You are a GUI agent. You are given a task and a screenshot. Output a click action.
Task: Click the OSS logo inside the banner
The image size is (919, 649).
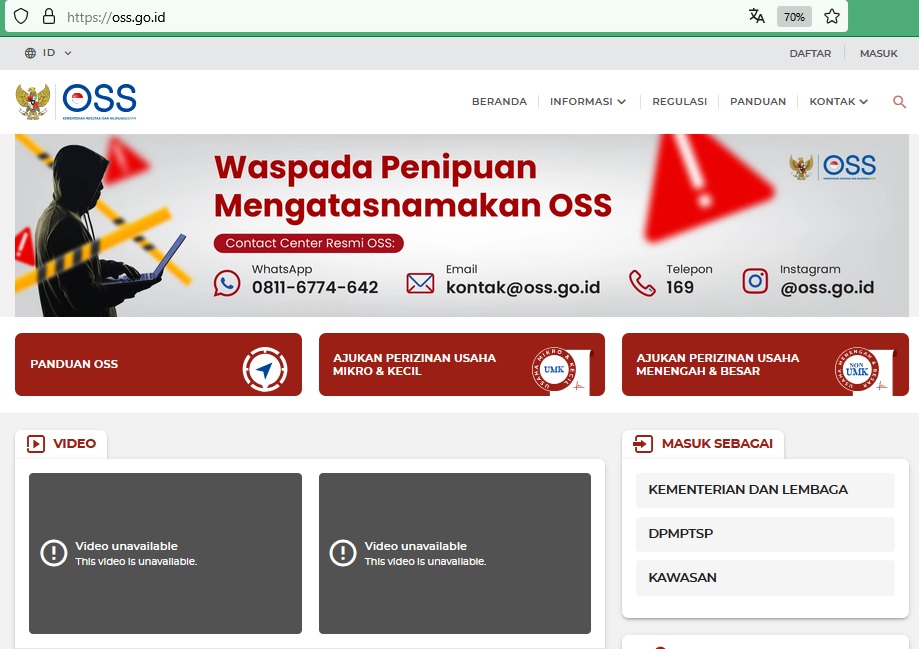pos(849,167)
